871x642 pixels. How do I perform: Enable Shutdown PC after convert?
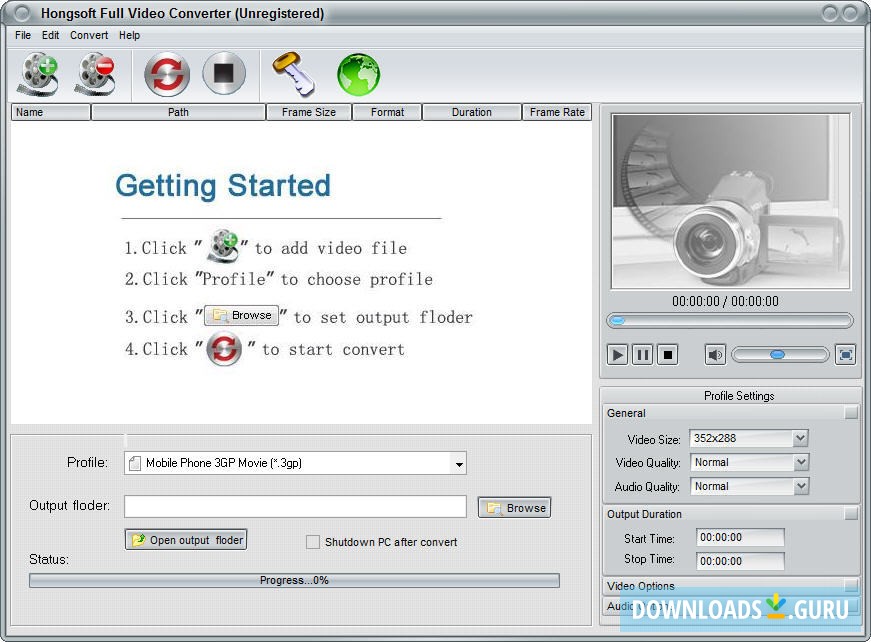[313, 542]
